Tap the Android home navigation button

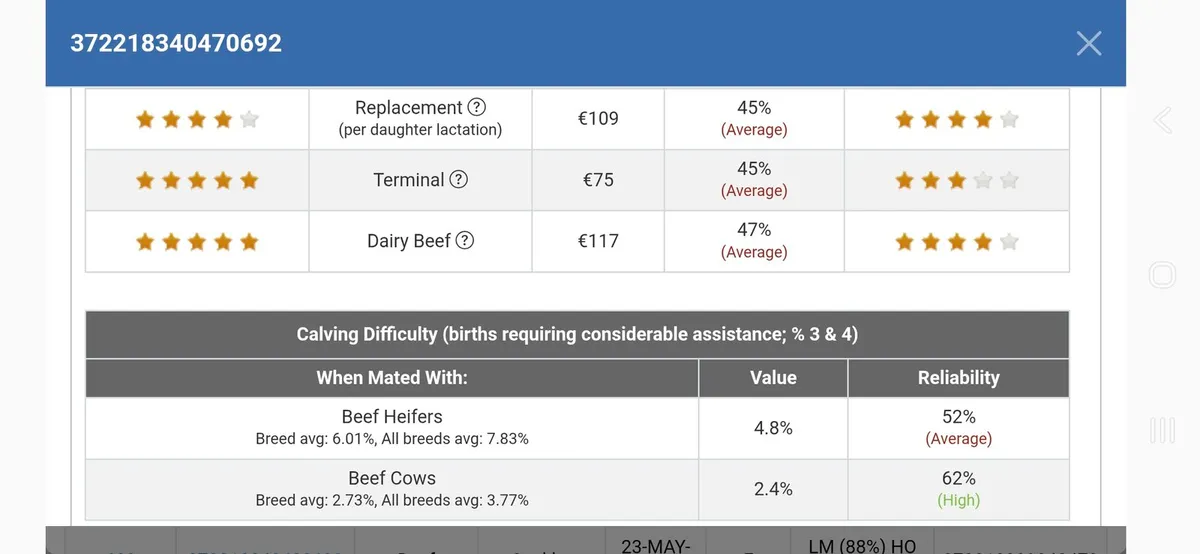pos(1162,275)
